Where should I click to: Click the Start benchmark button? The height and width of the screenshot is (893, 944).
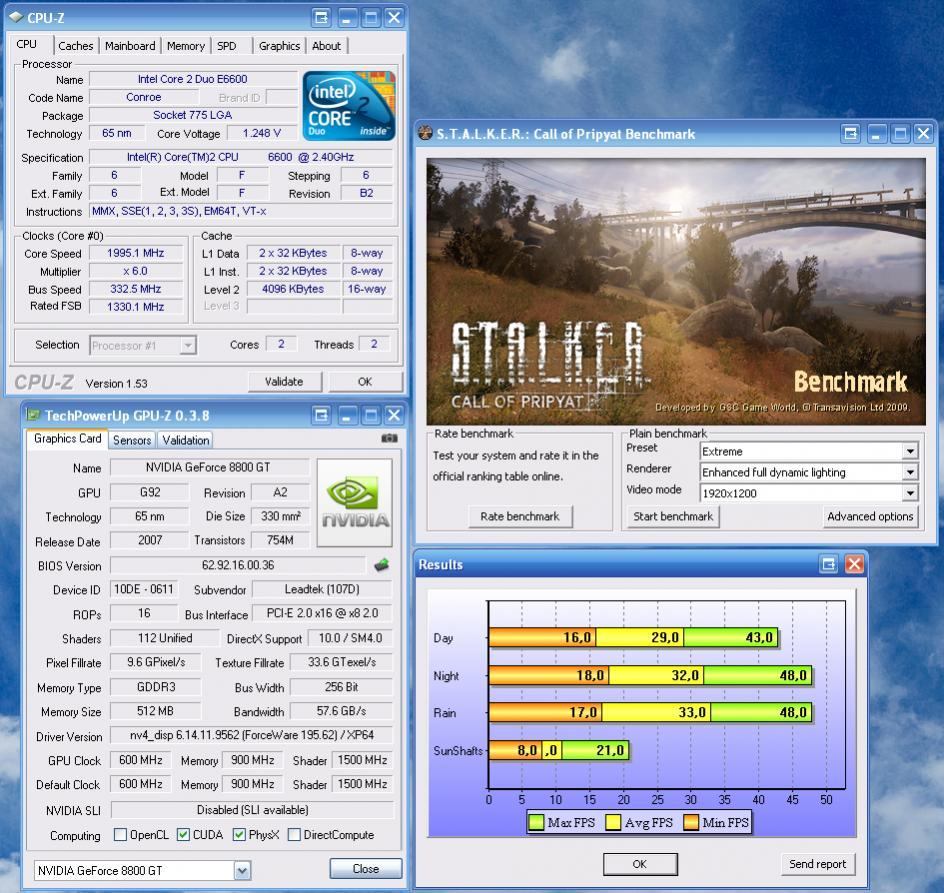coord(673,516)
